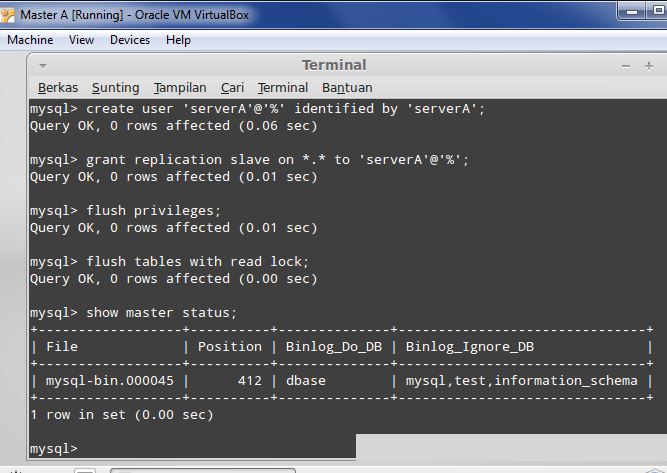Click the Binlog_Ignore_DB column header
The height and width of the screenshot is (473, 667).
pos(470,347)
